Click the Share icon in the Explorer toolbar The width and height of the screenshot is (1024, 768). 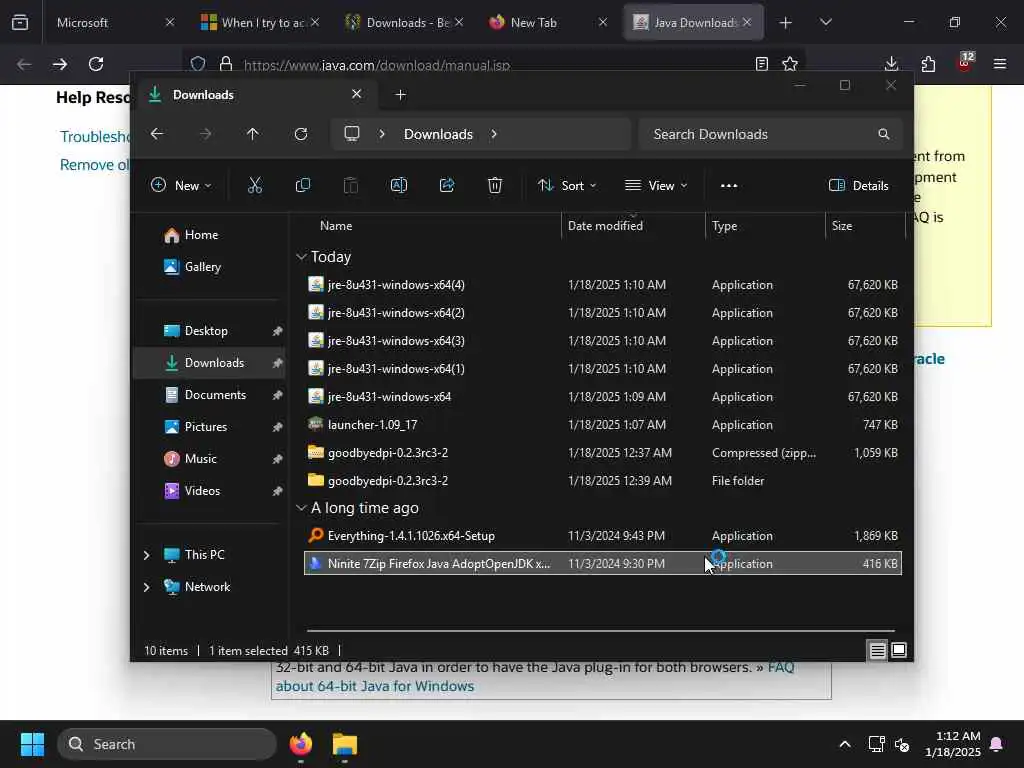[447, 185]
